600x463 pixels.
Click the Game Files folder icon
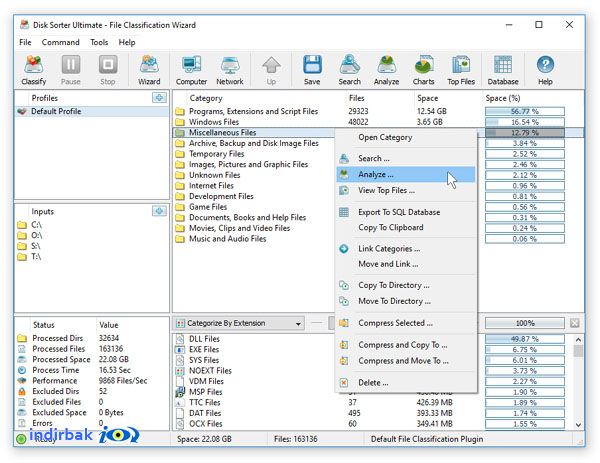tap(179, 207)
